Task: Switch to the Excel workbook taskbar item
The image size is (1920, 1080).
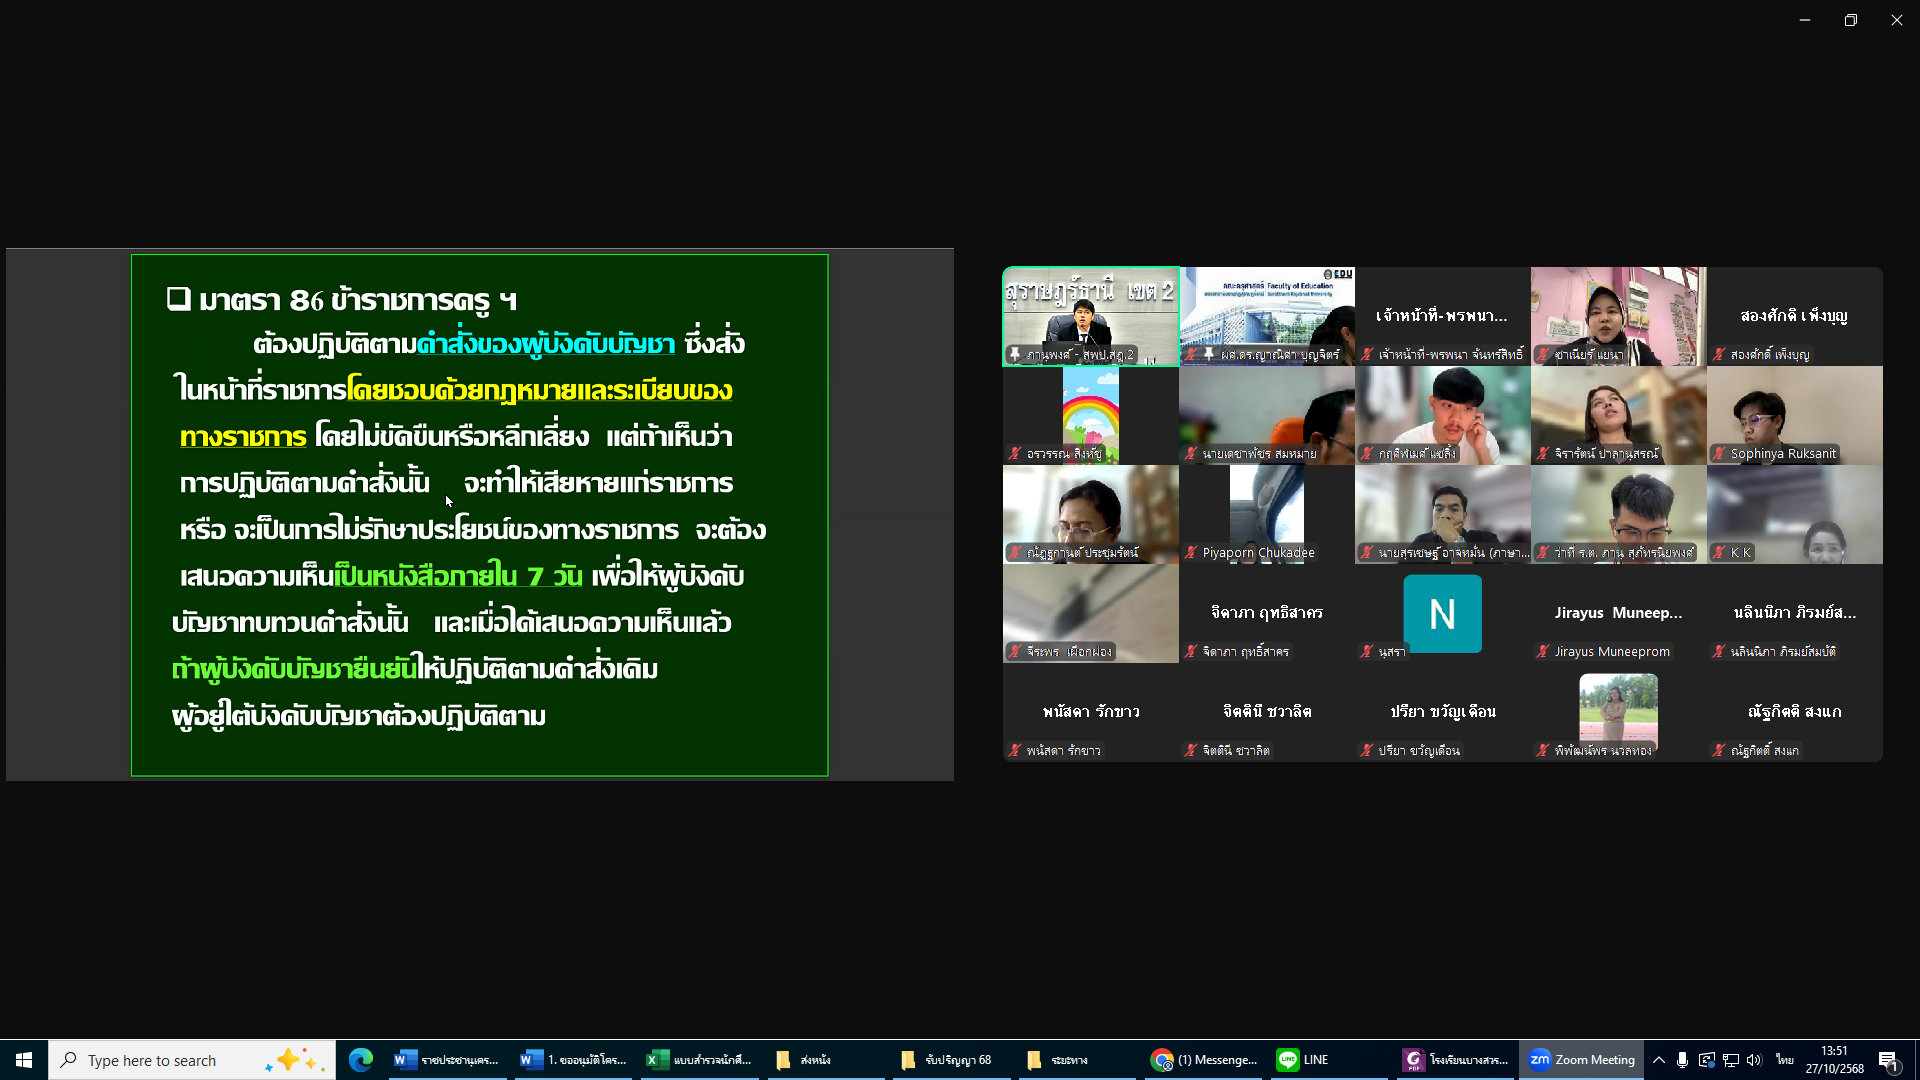Action: click(x=699, y=1060)
